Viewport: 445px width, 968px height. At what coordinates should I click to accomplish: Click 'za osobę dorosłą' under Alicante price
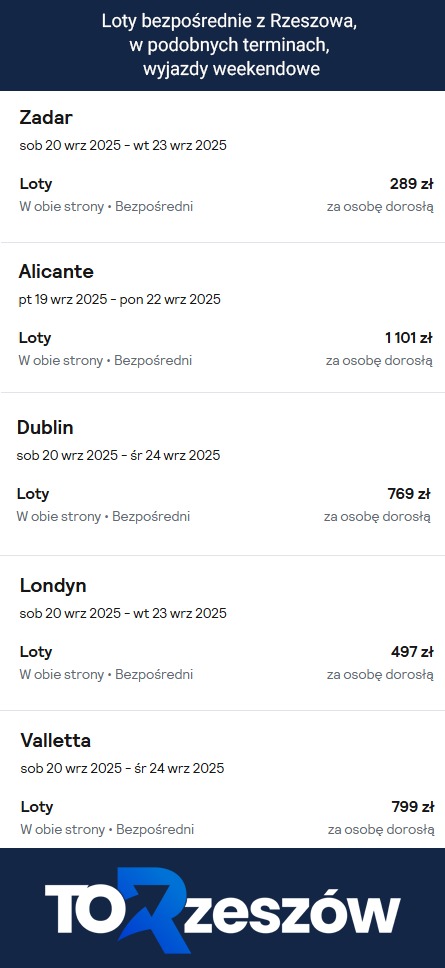coord(380,361)
